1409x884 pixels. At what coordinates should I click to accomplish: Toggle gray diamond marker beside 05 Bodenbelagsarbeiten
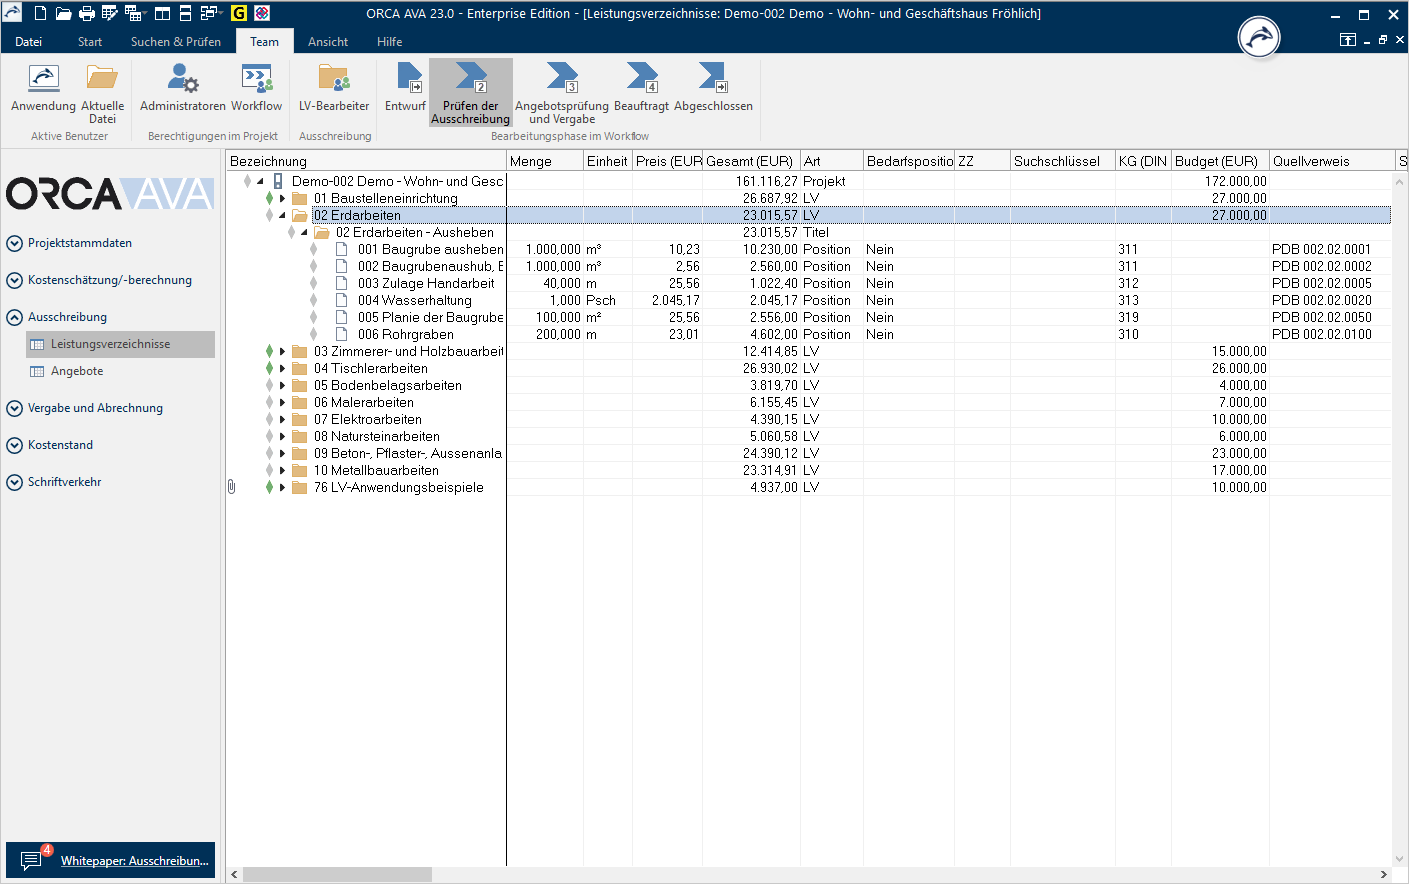pos(269,386)
